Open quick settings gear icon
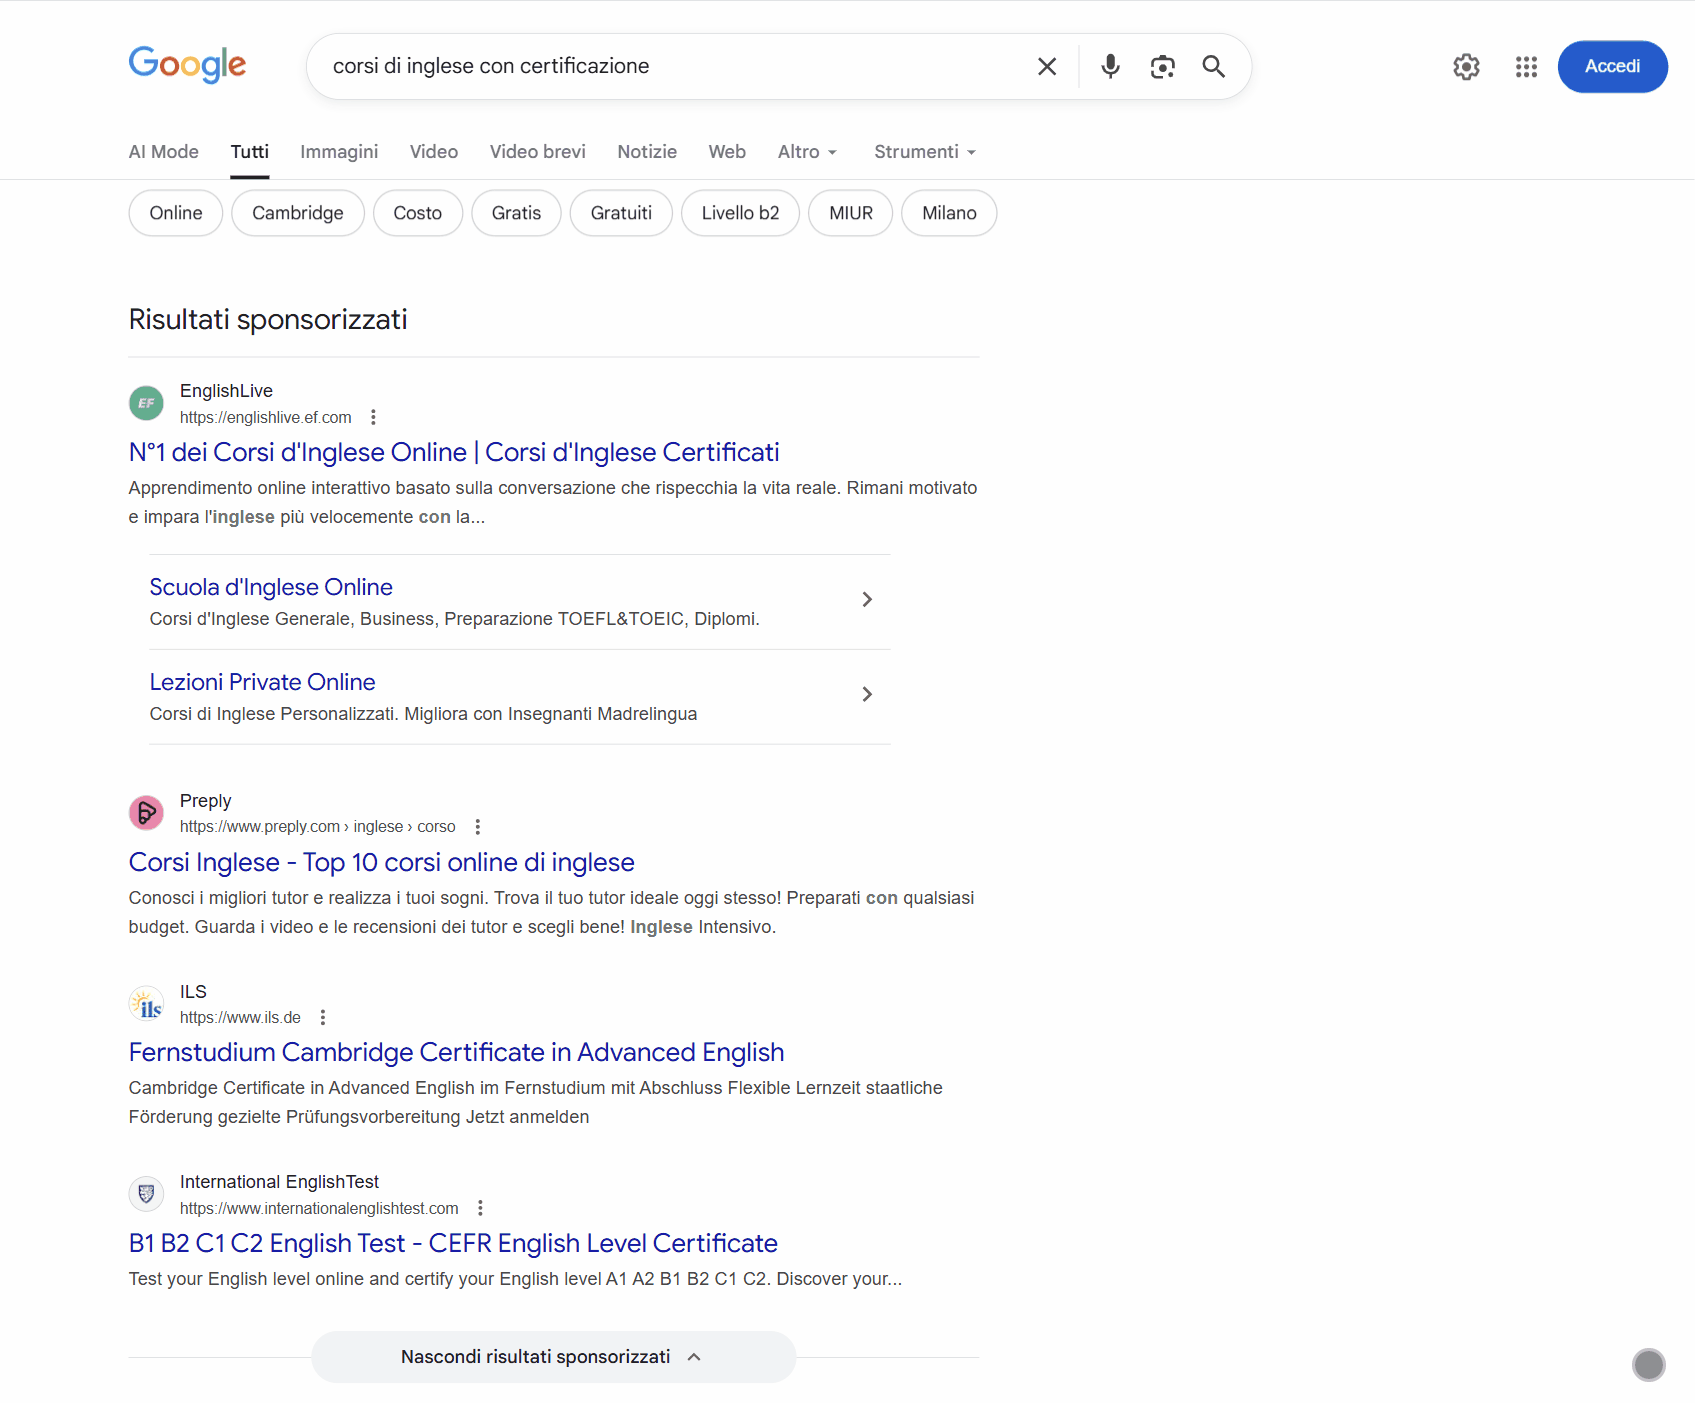Viewport: 1695px width, 1403px height. (1466, 66)
